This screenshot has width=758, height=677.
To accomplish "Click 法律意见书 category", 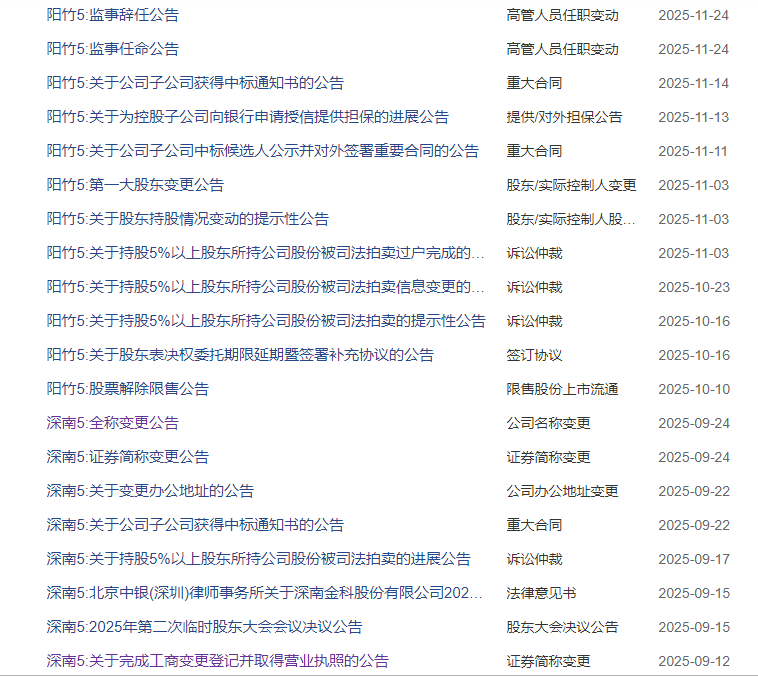I will point(541,593).
